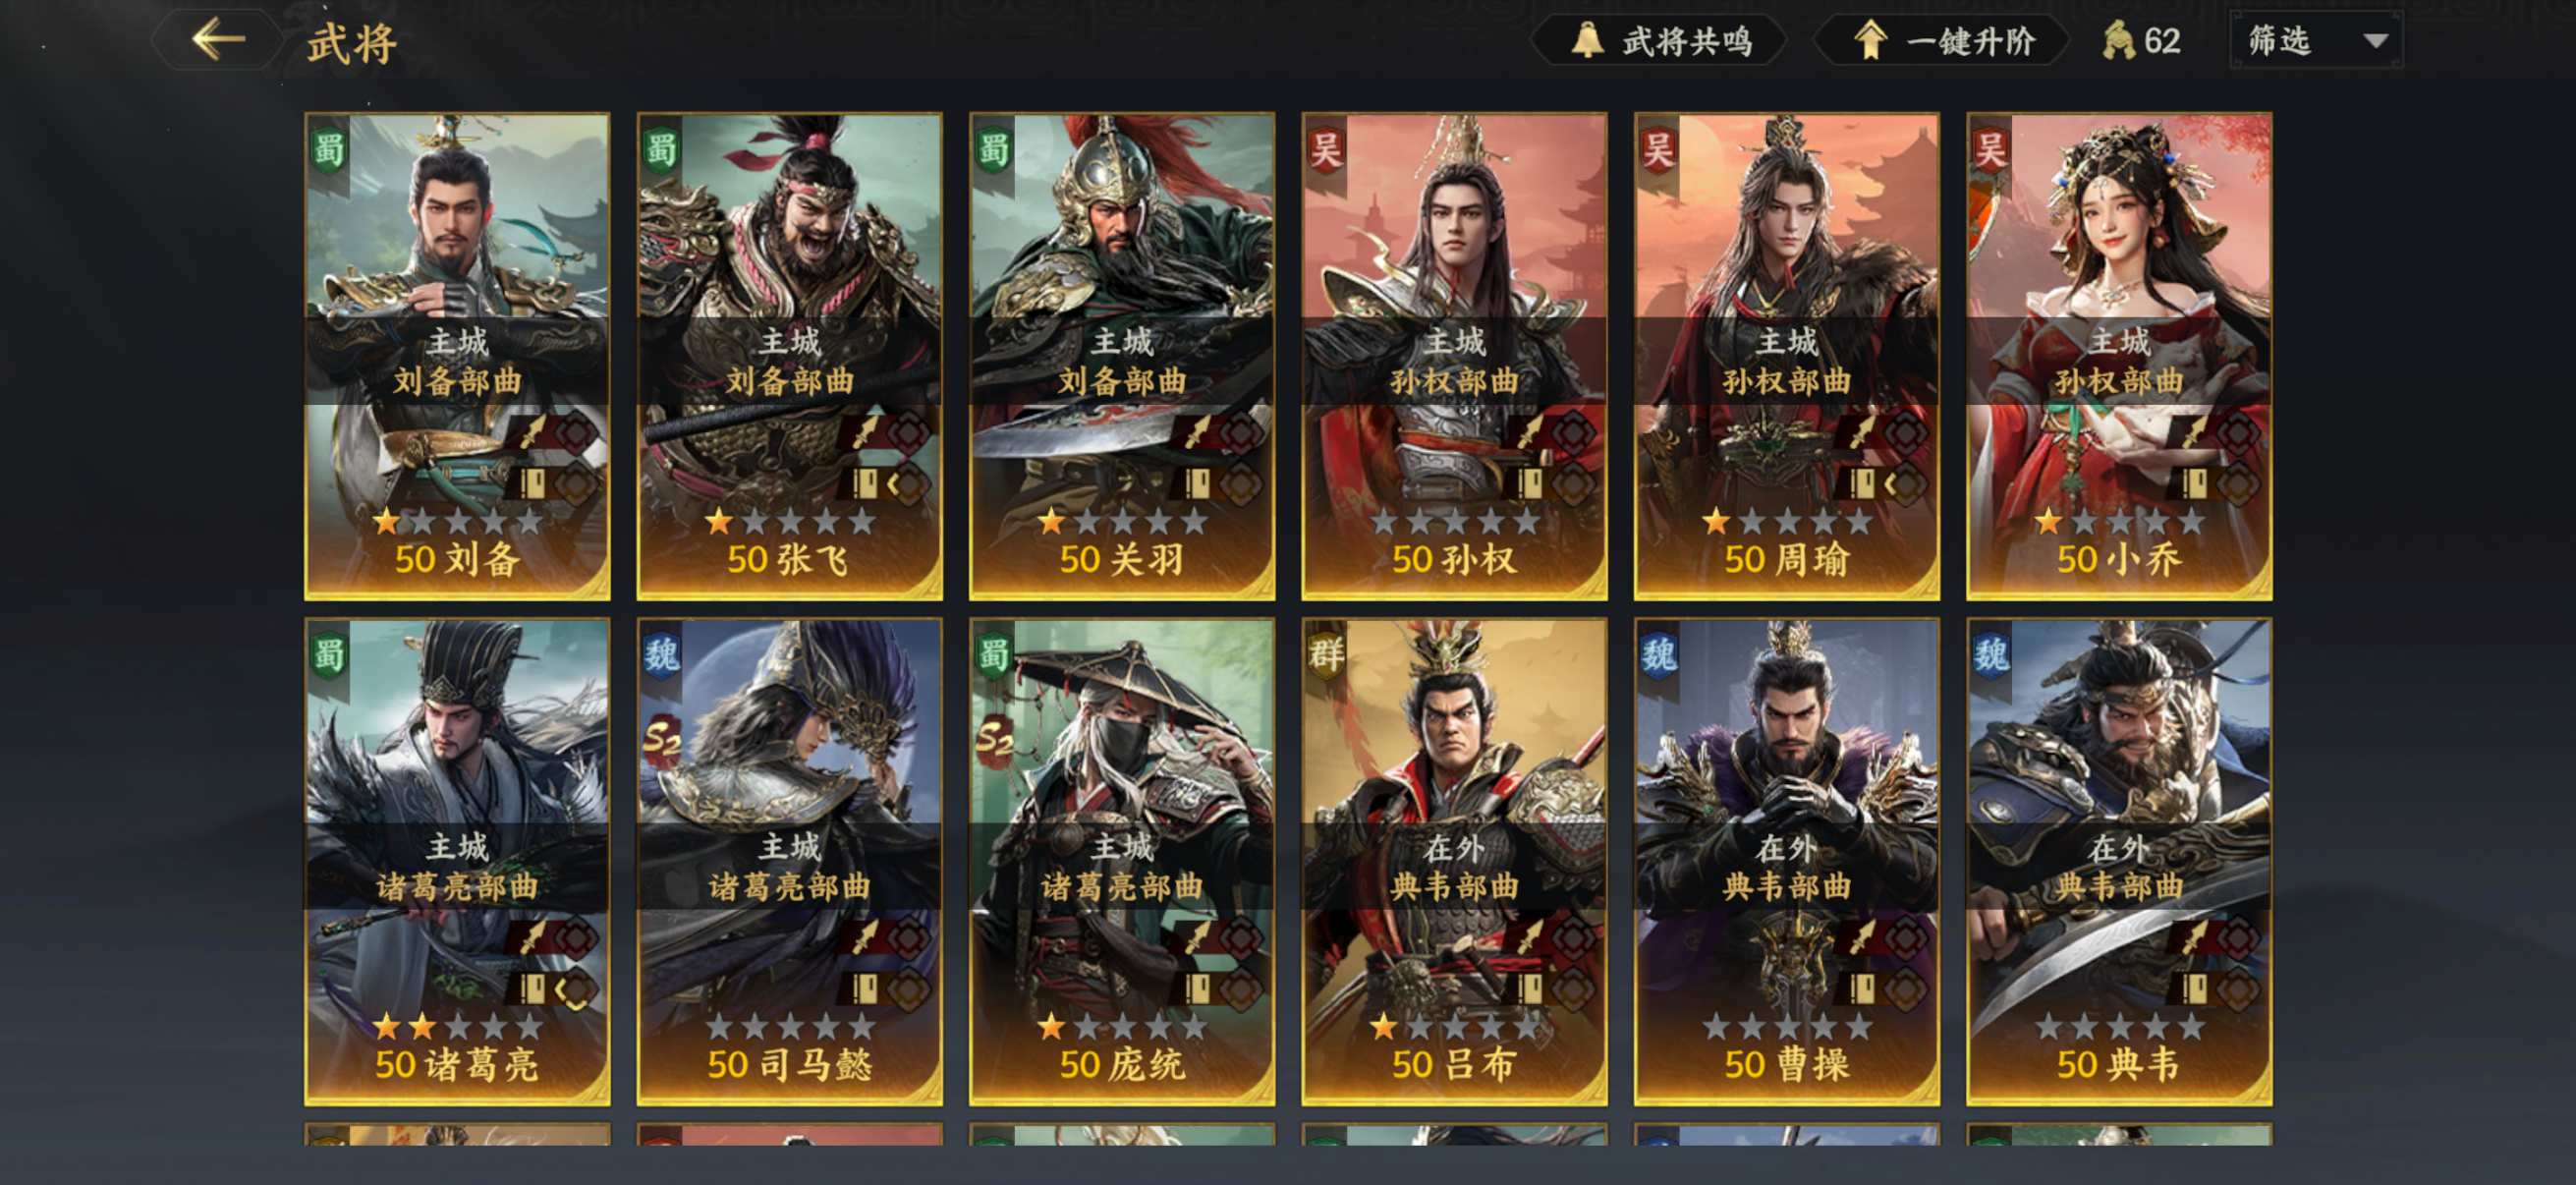Click the 吴 faction badge on 孙权

(1326, 150)
